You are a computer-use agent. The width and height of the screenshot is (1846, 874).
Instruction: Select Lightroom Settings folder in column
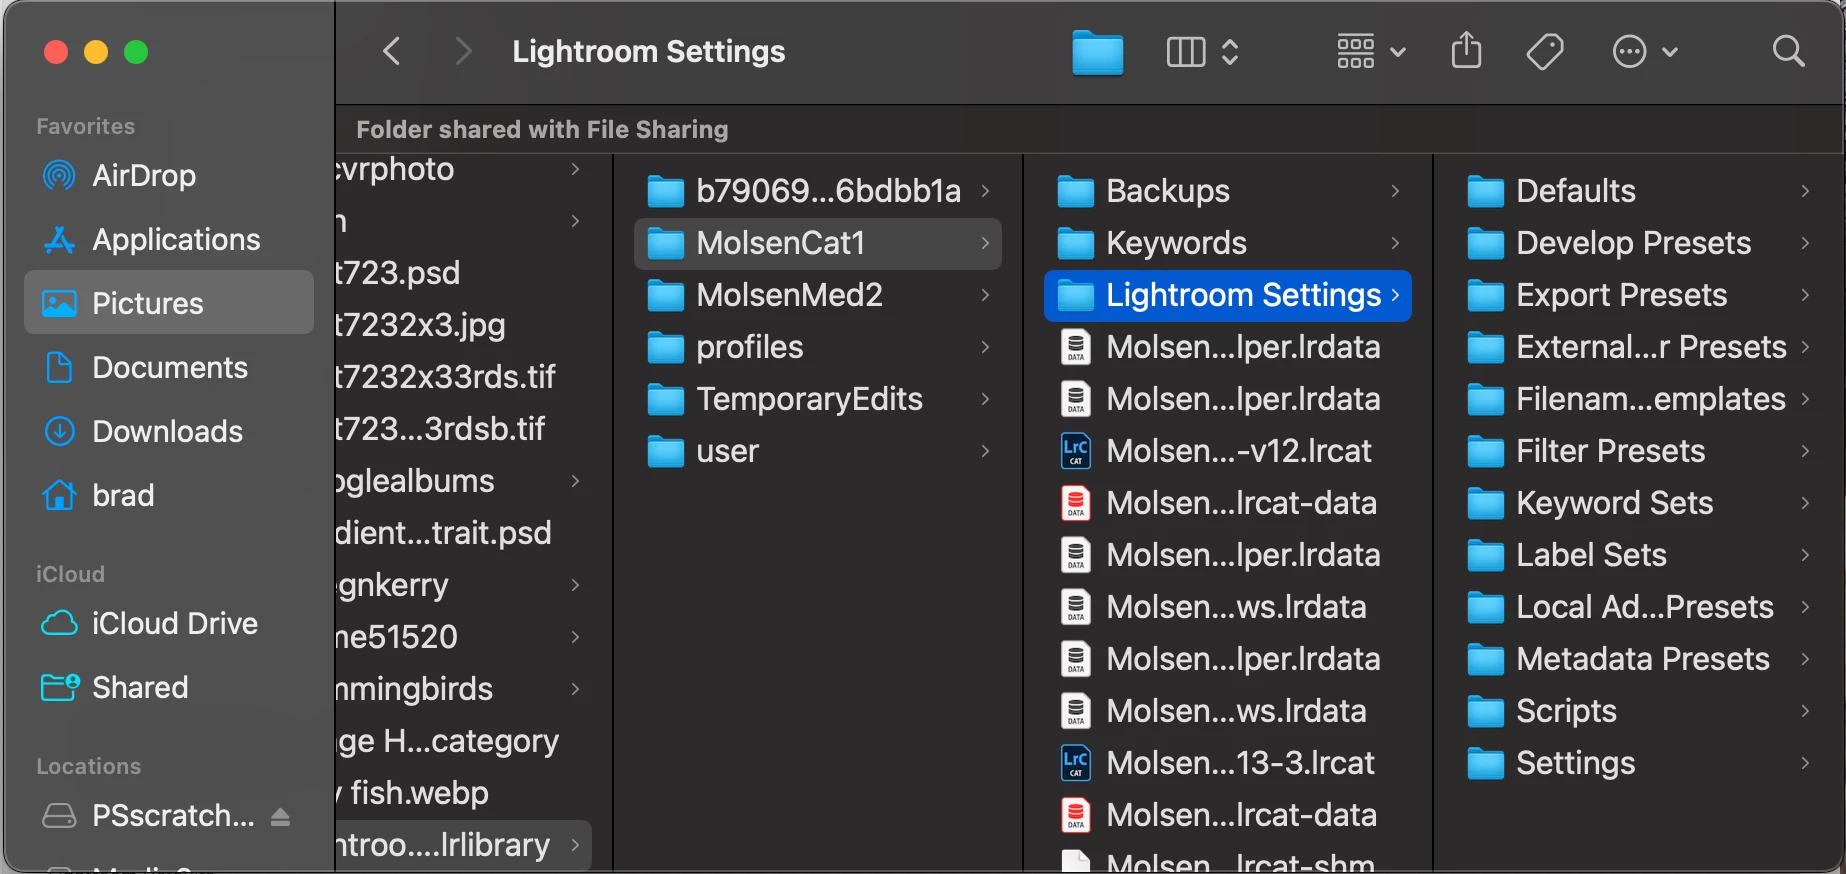coord(1228,295)
